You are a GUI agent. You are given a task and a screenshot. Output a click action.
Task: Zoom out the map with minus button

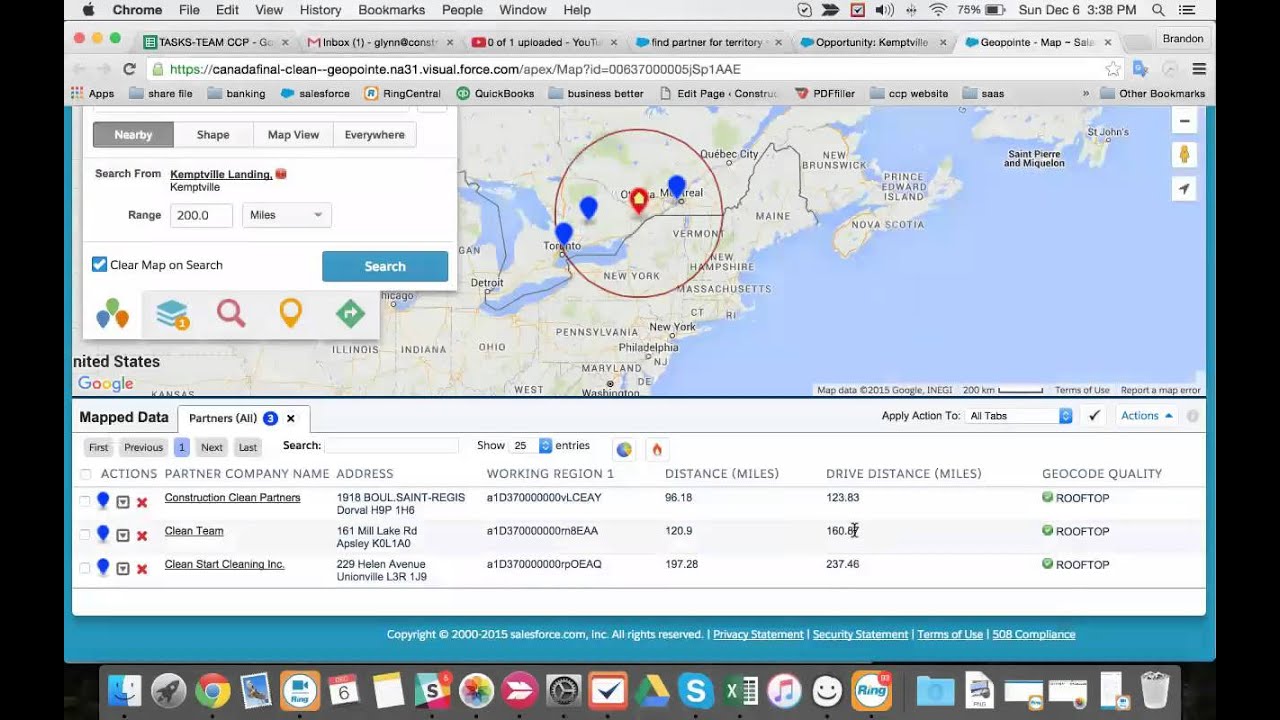point(1184,121)
